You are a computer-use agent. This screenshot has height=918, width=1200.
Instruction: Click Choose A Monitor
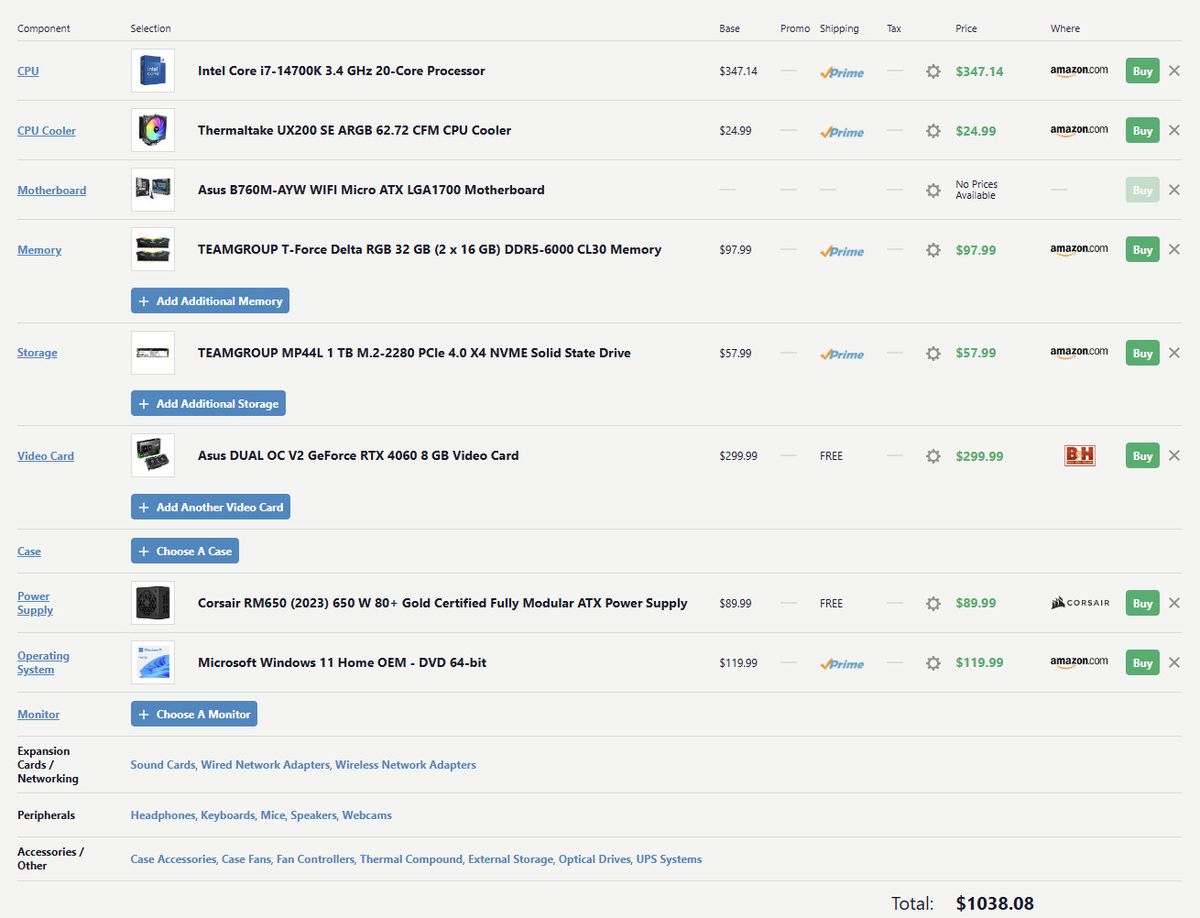(x=193, y=714)
